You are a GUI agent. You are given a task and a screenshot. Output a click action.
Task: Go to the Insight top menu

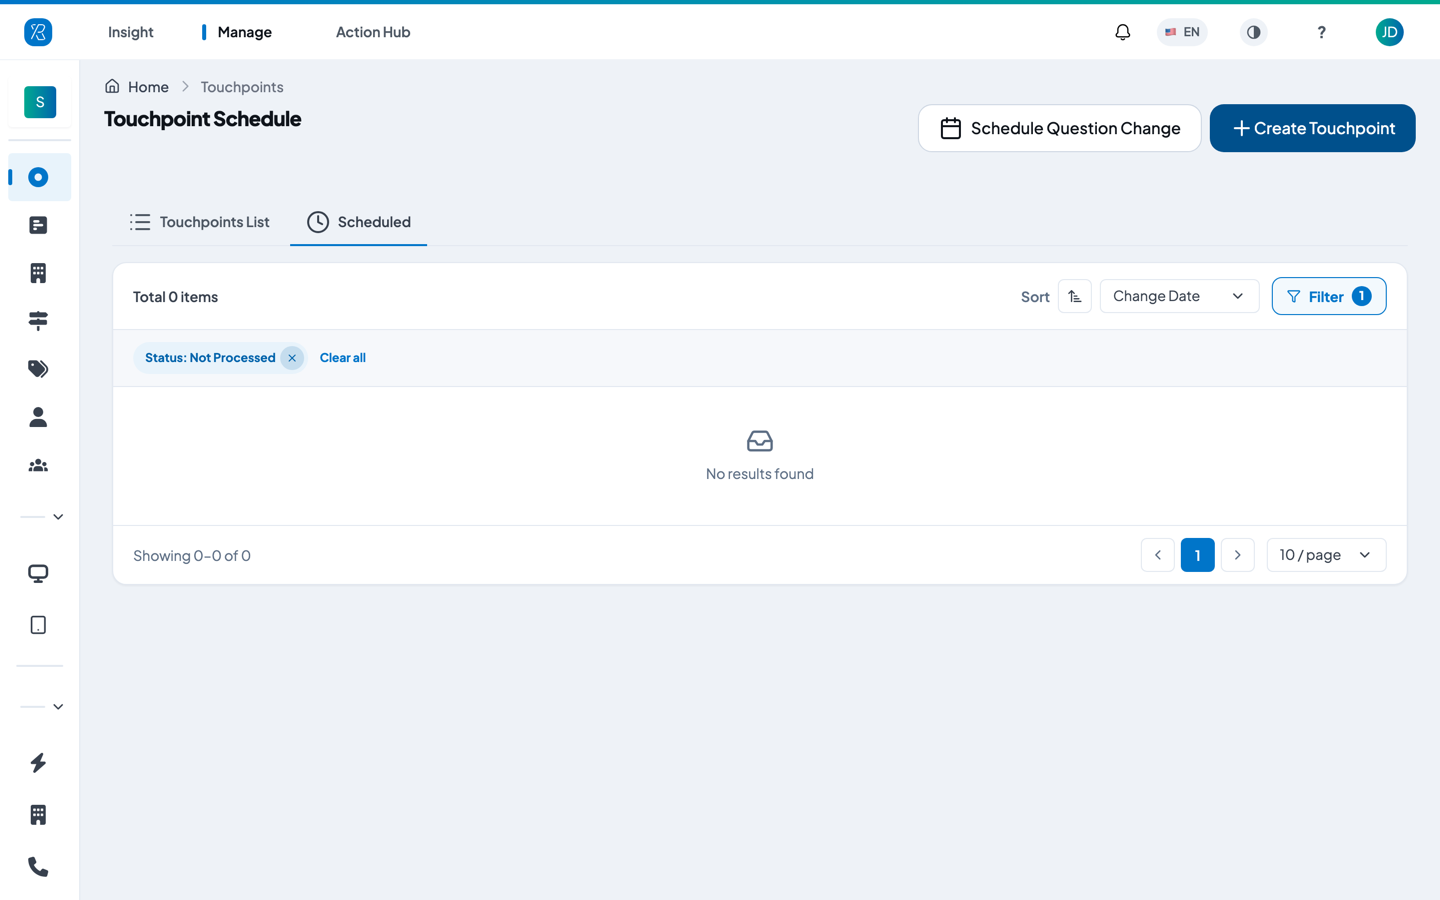pyautogui.click(x=131, y=32)
